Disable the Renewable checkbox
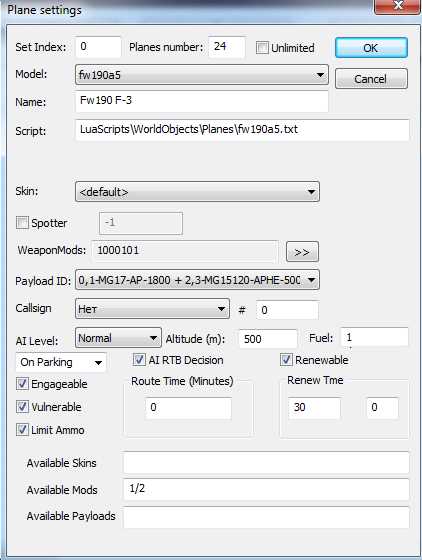The image size is (422, 560). (286, 360)
